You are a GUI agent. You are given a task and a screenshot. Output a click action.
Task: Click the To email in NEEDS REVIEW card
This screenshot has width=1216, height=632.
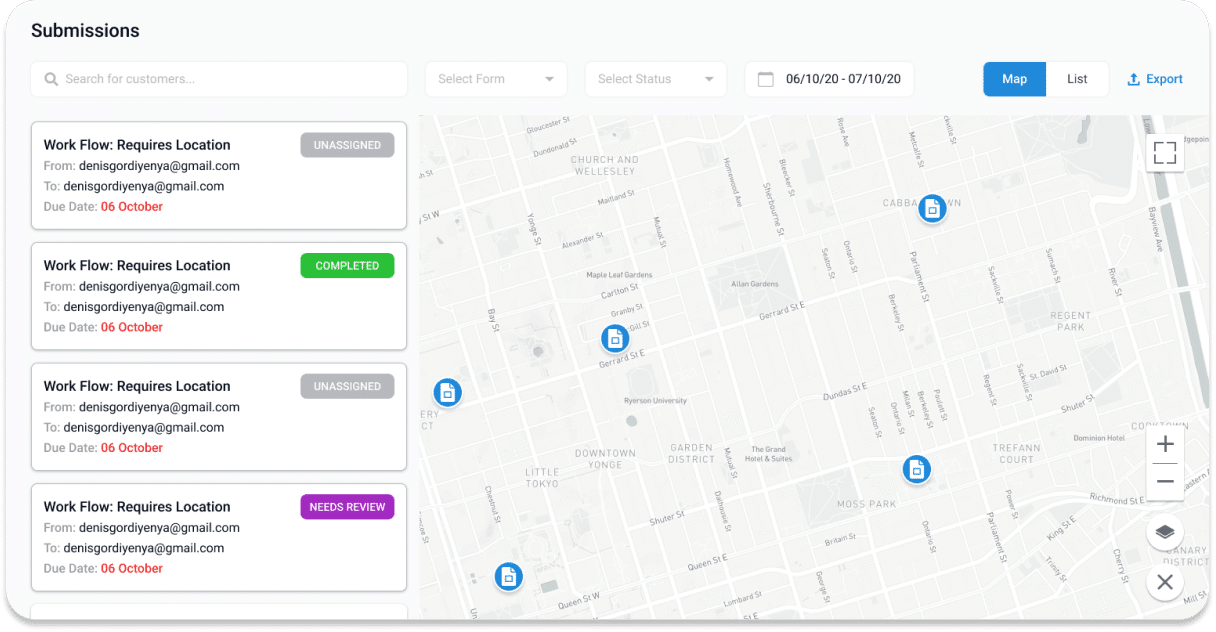tap(143, 548)
